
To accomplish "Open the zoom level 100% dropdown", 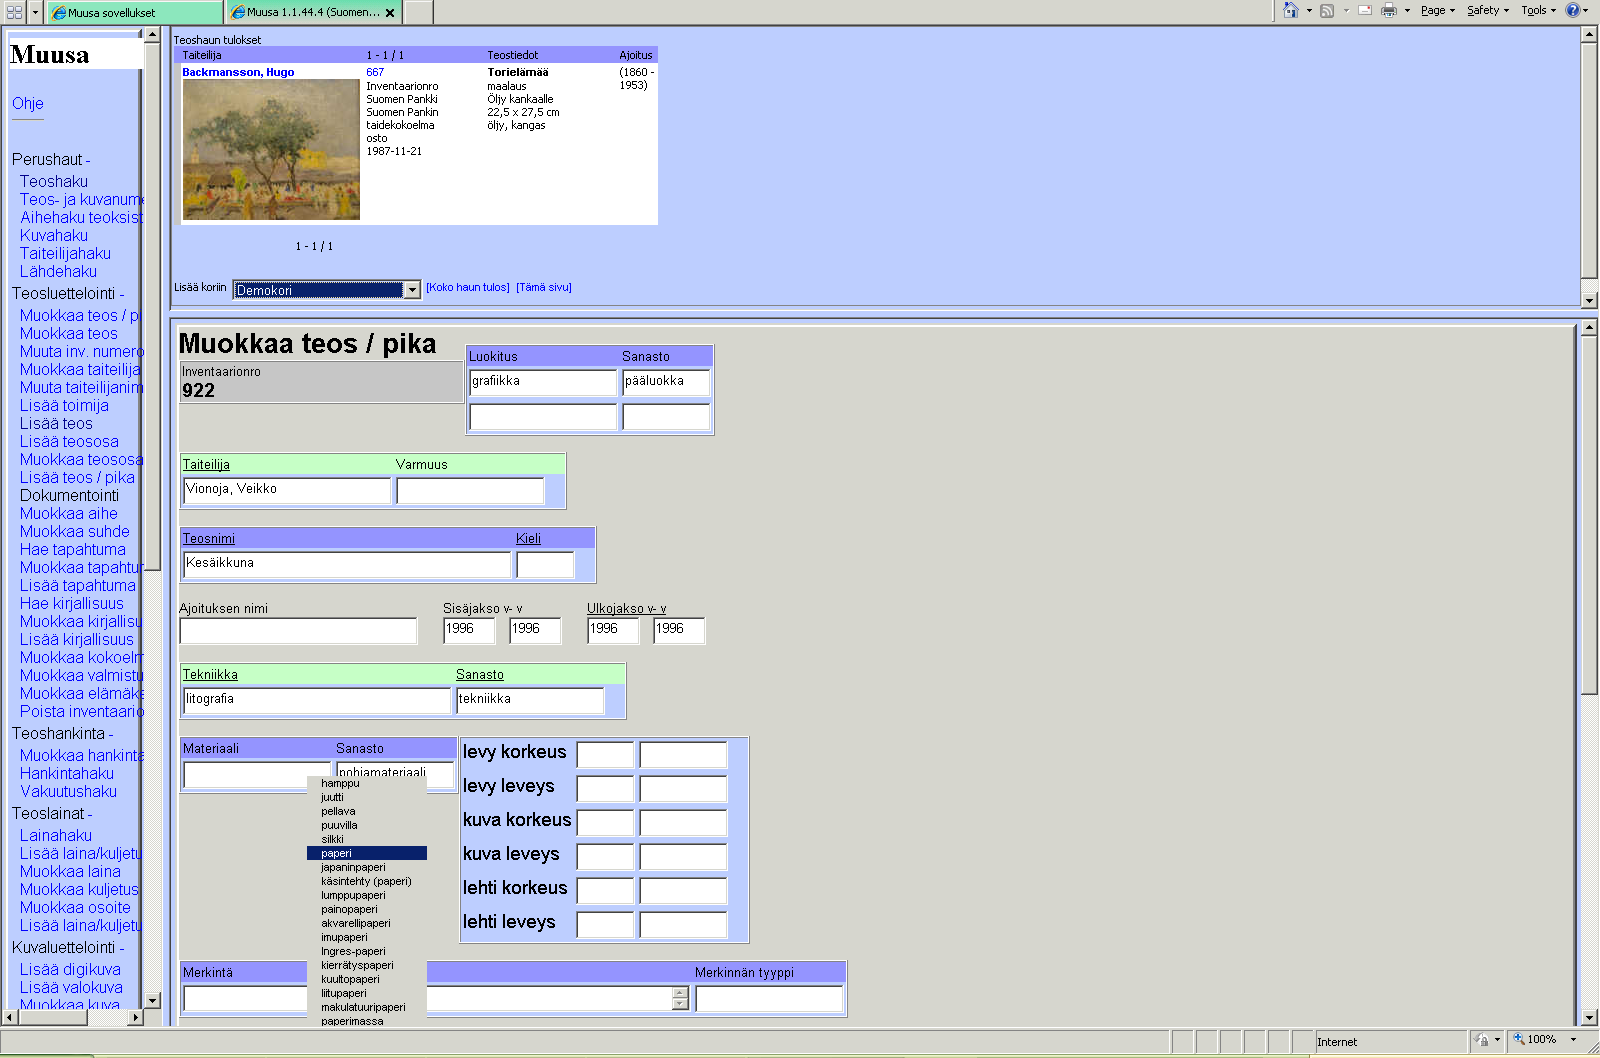I will [1573, 1040].
